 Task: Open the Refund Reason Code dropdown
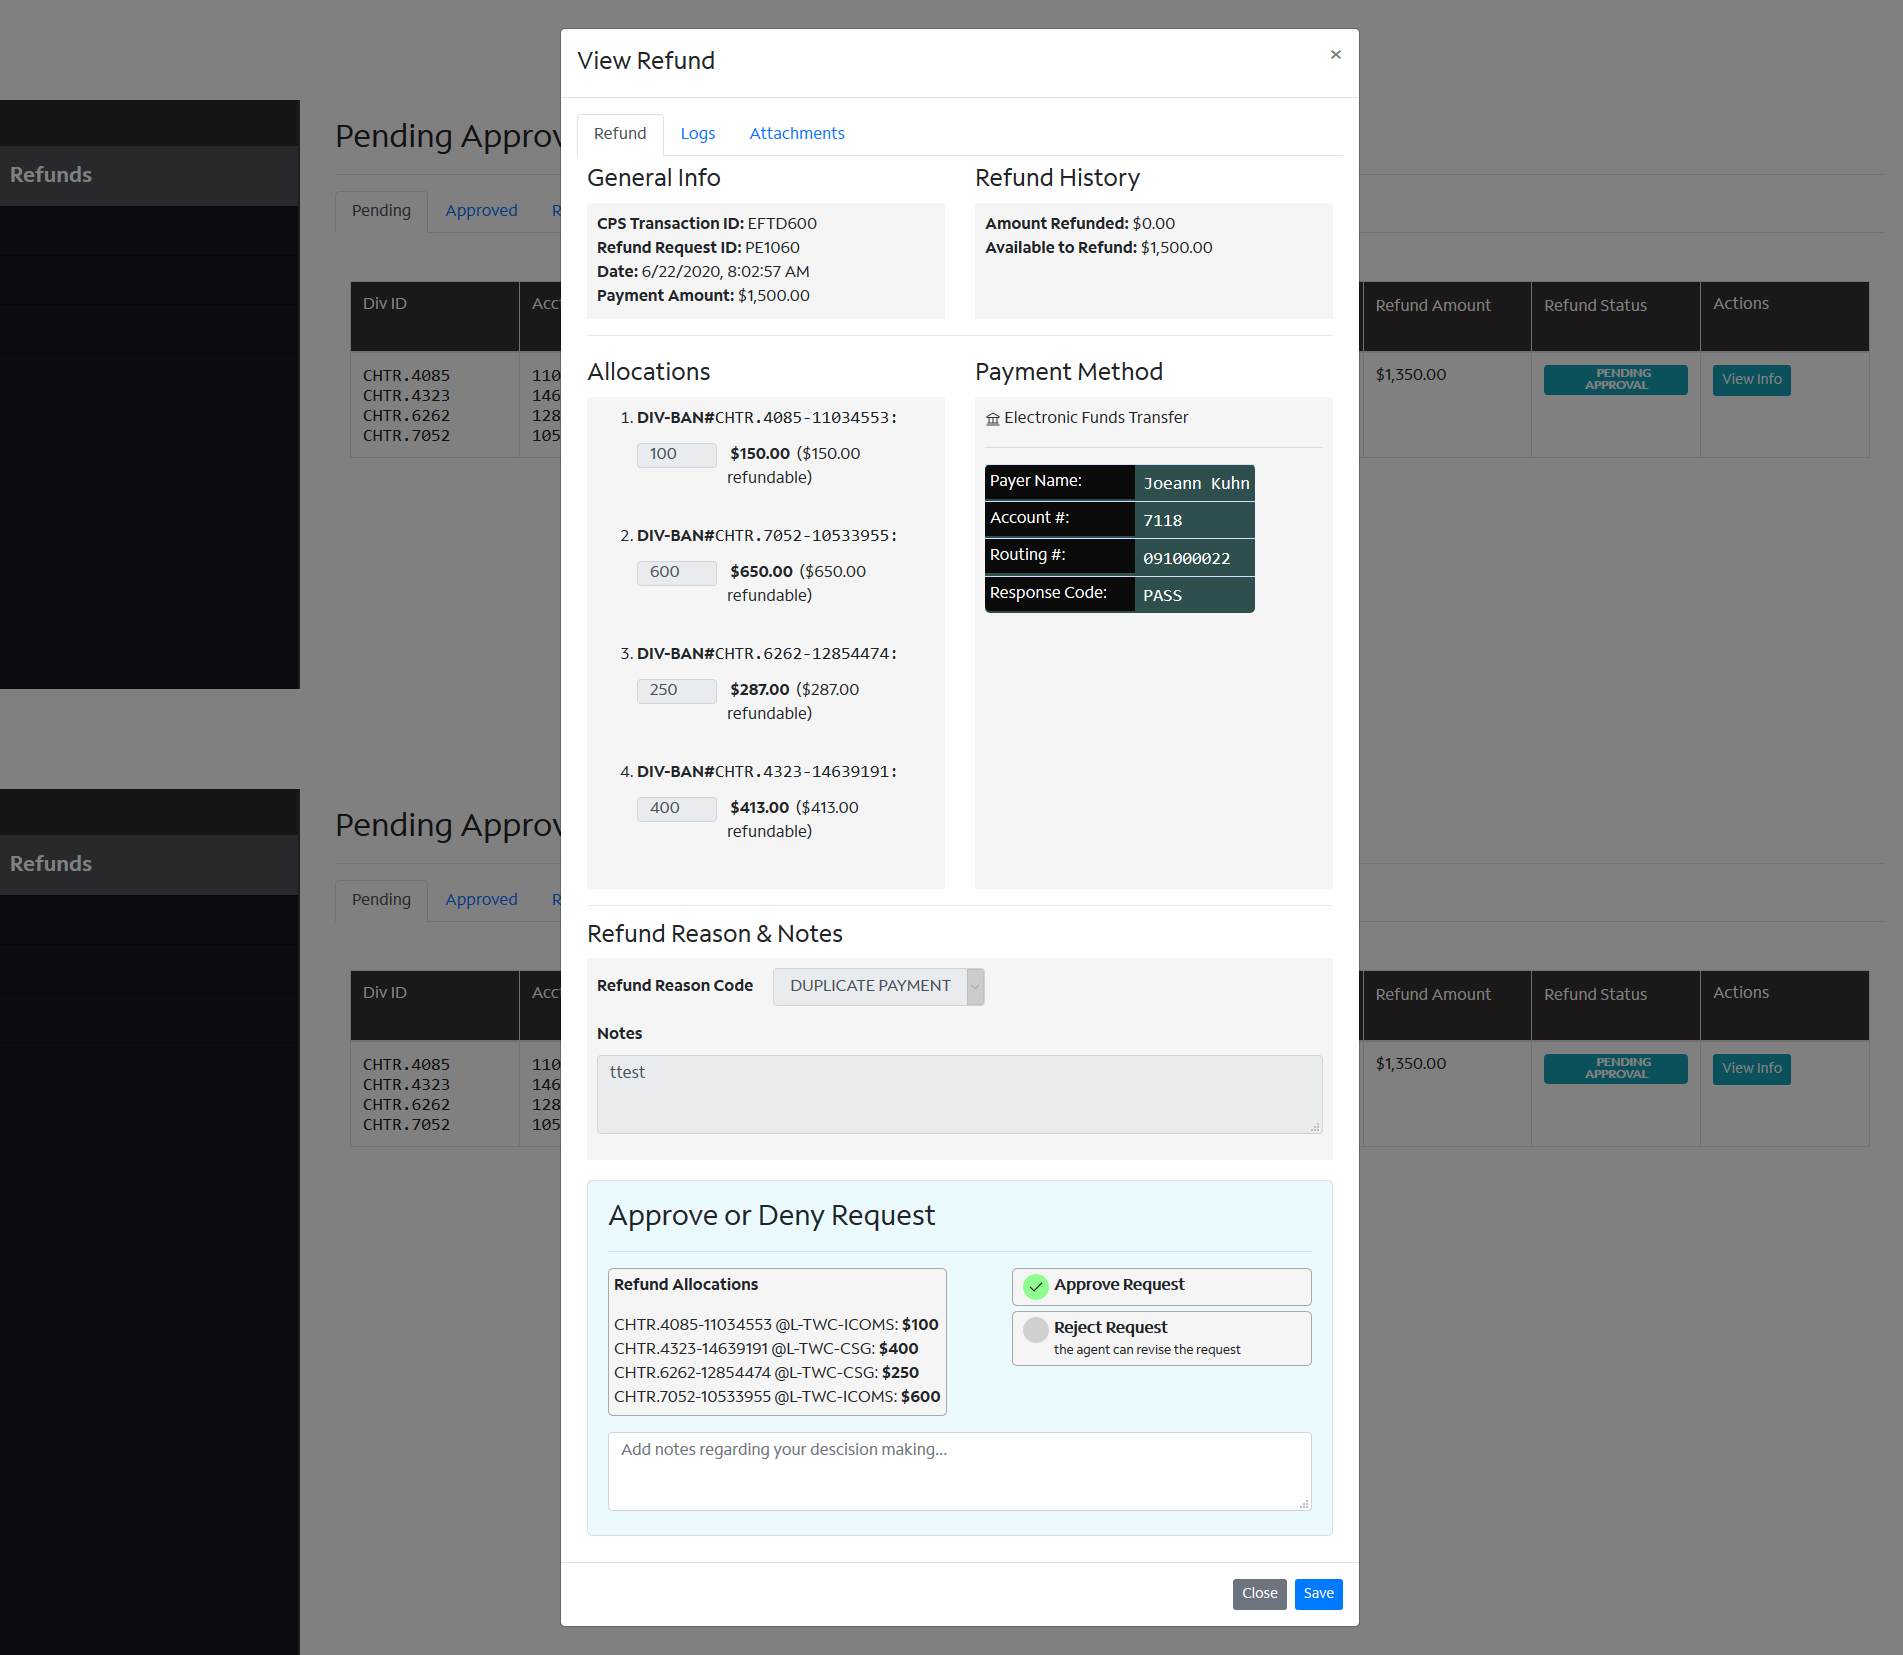(x=878, y=986)
